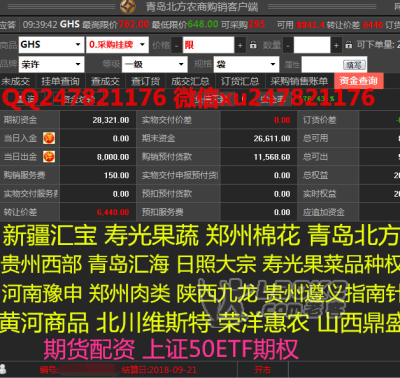This screenshot has height=378, width=400.
Task: Decrease quantity with the minus button
Action: (288, 45)
